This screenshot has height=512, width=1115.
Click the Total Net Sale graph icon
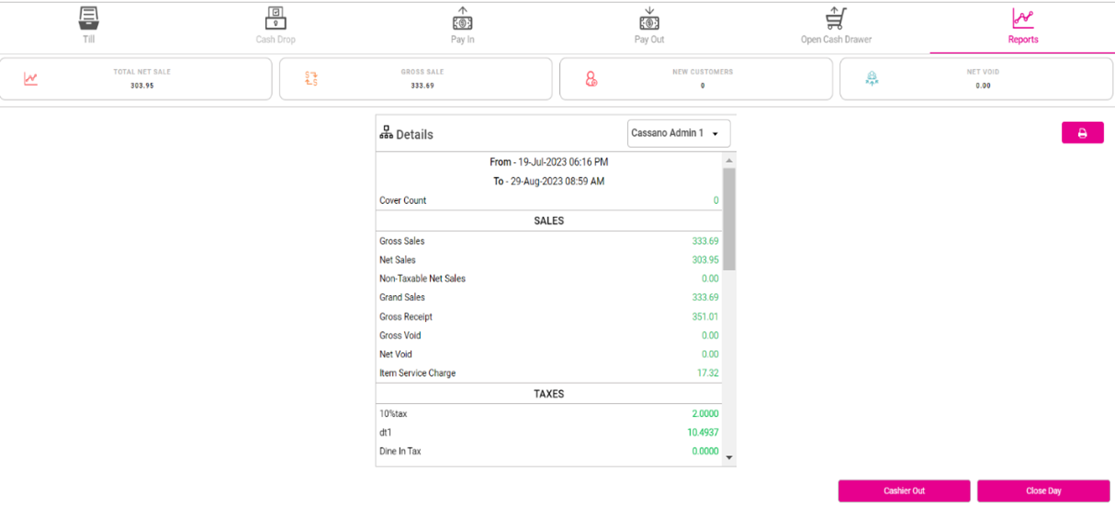[x=31, y=79]
